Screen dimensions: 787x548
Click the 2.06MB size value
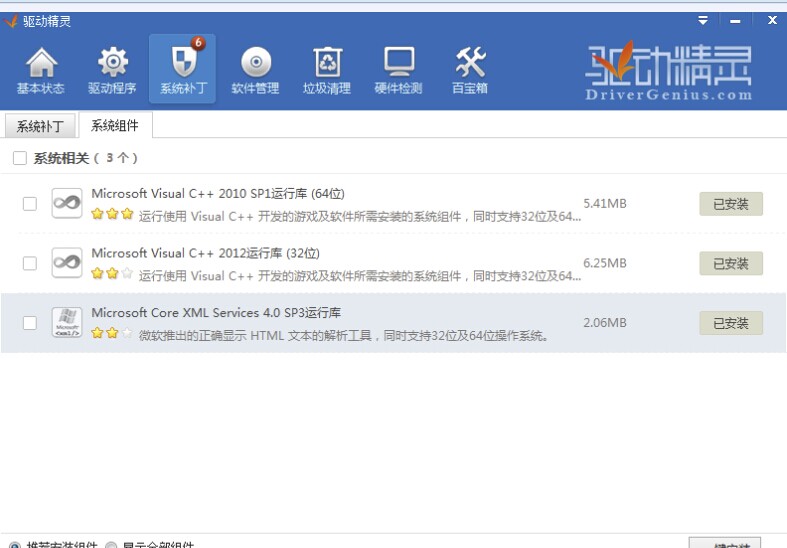[605, 323]
